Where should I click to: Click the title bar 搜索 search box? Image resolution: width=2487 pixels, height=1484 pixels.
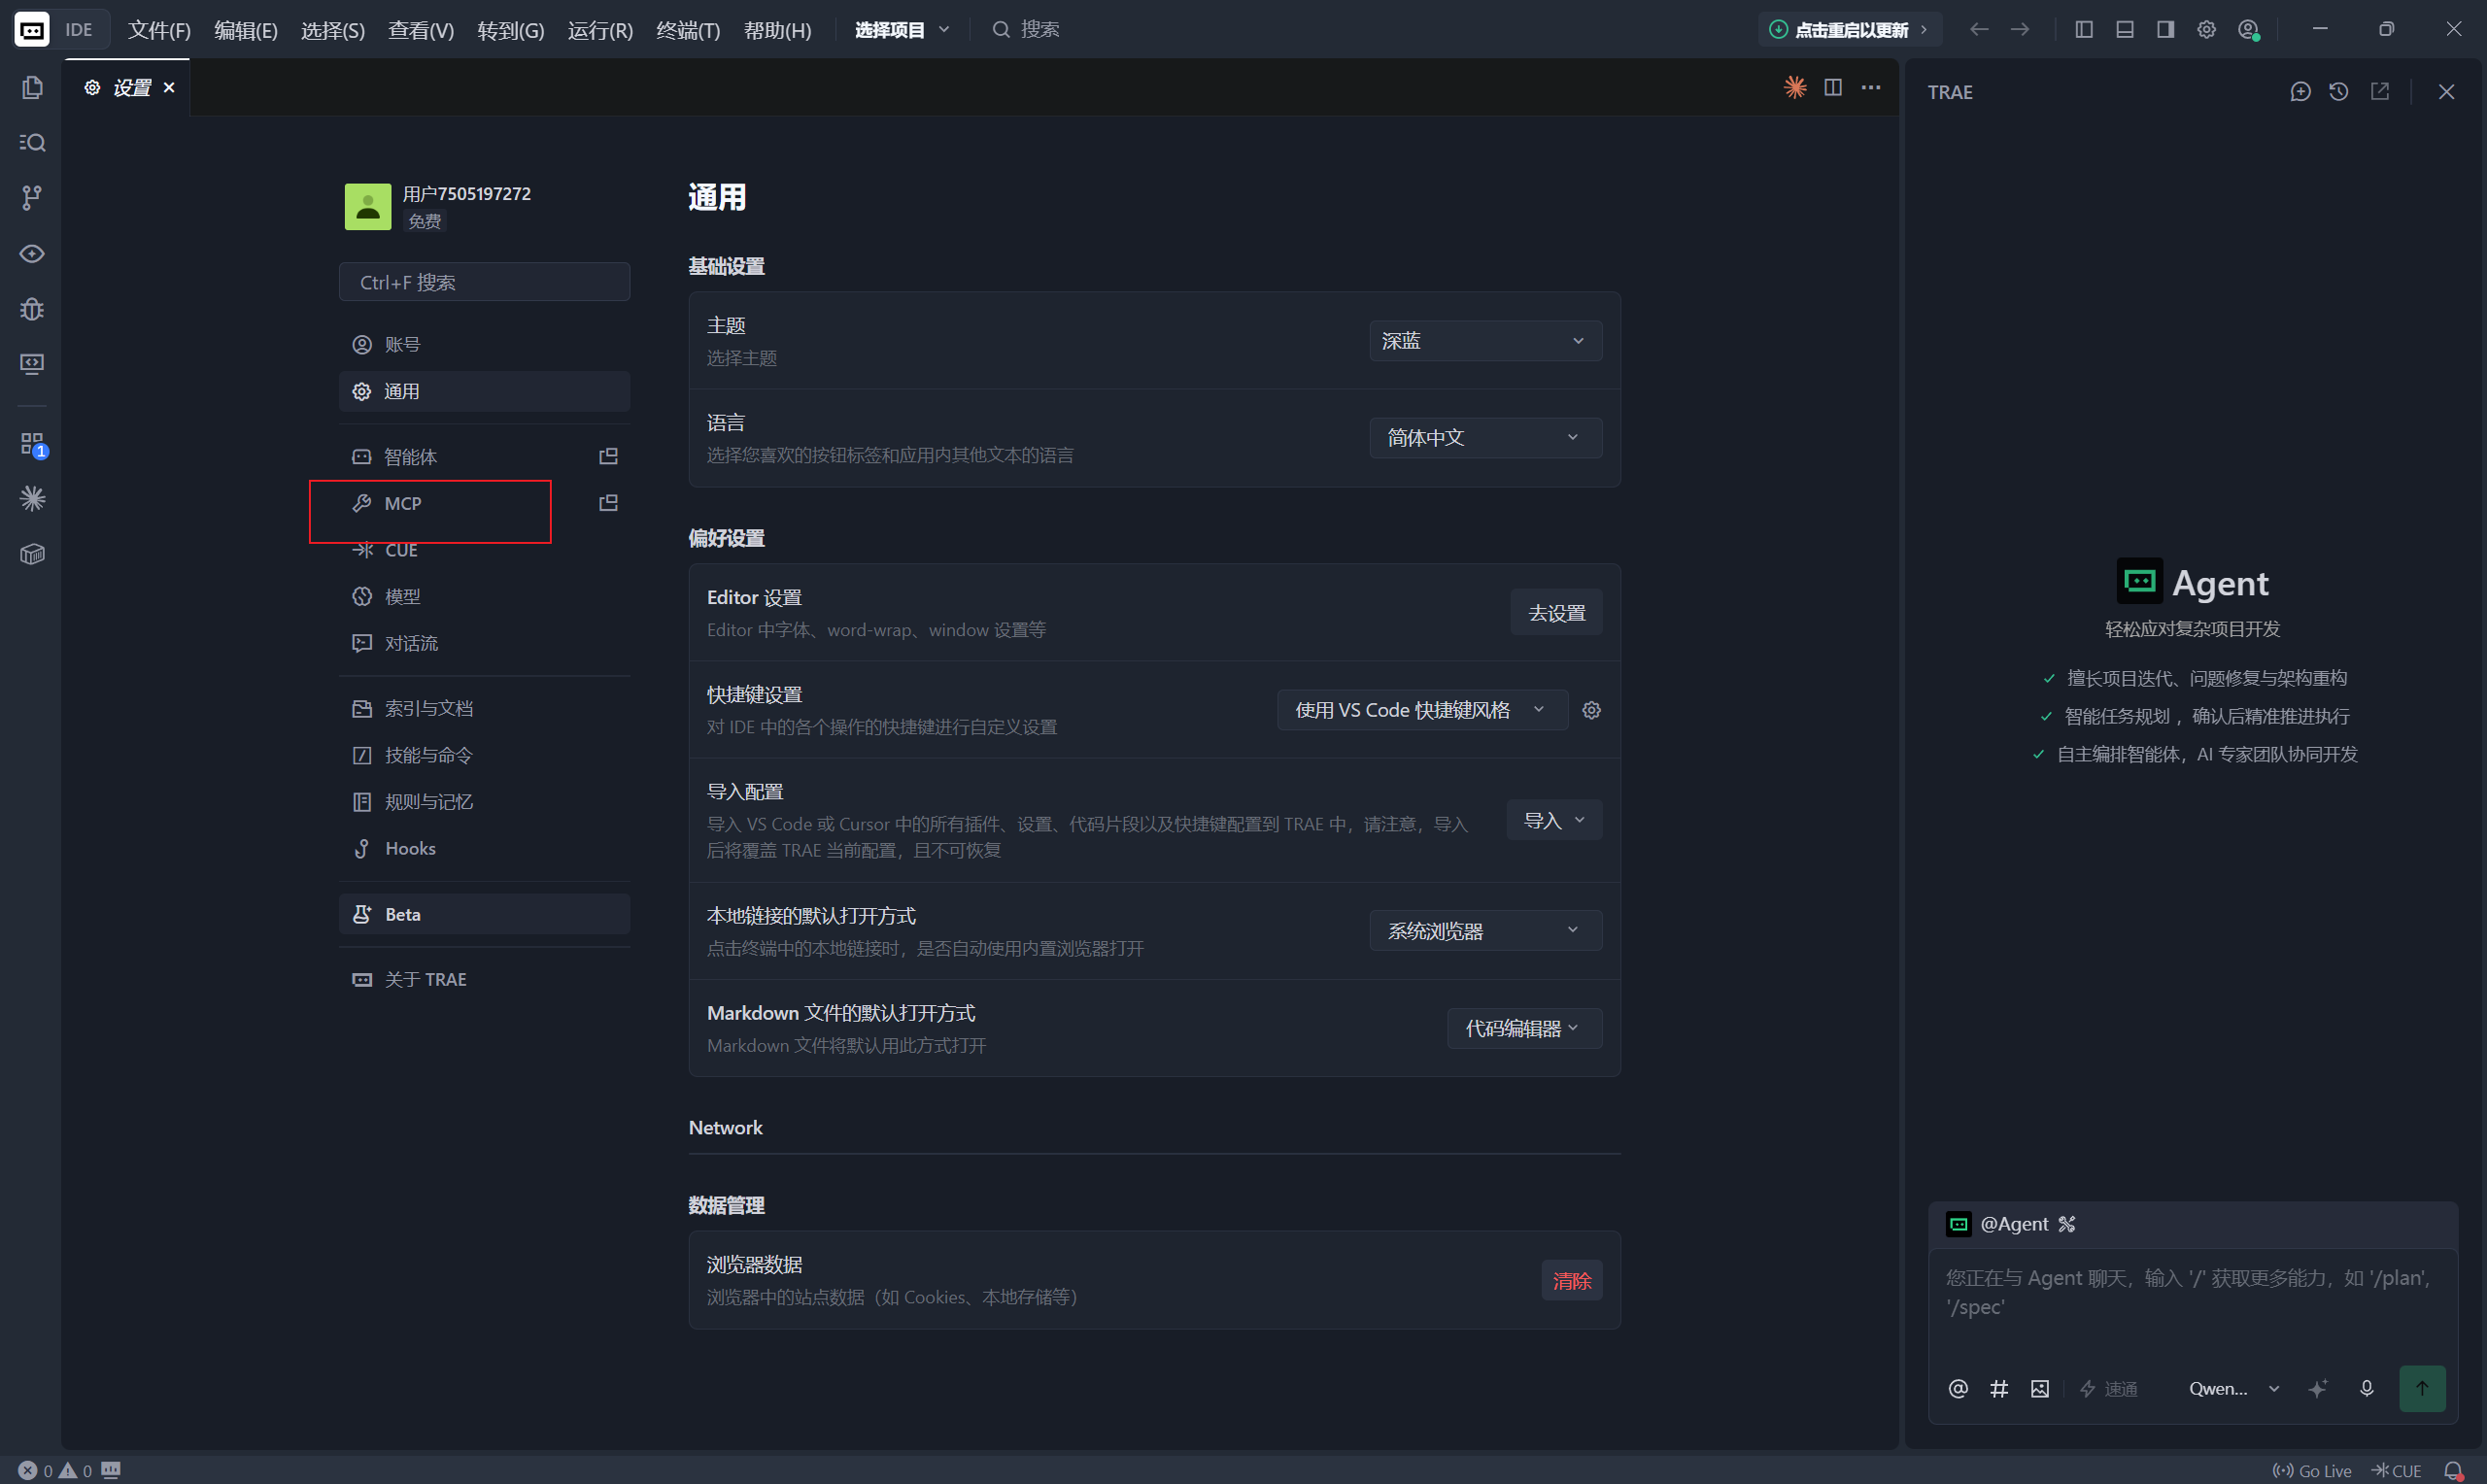(1026, 30)
